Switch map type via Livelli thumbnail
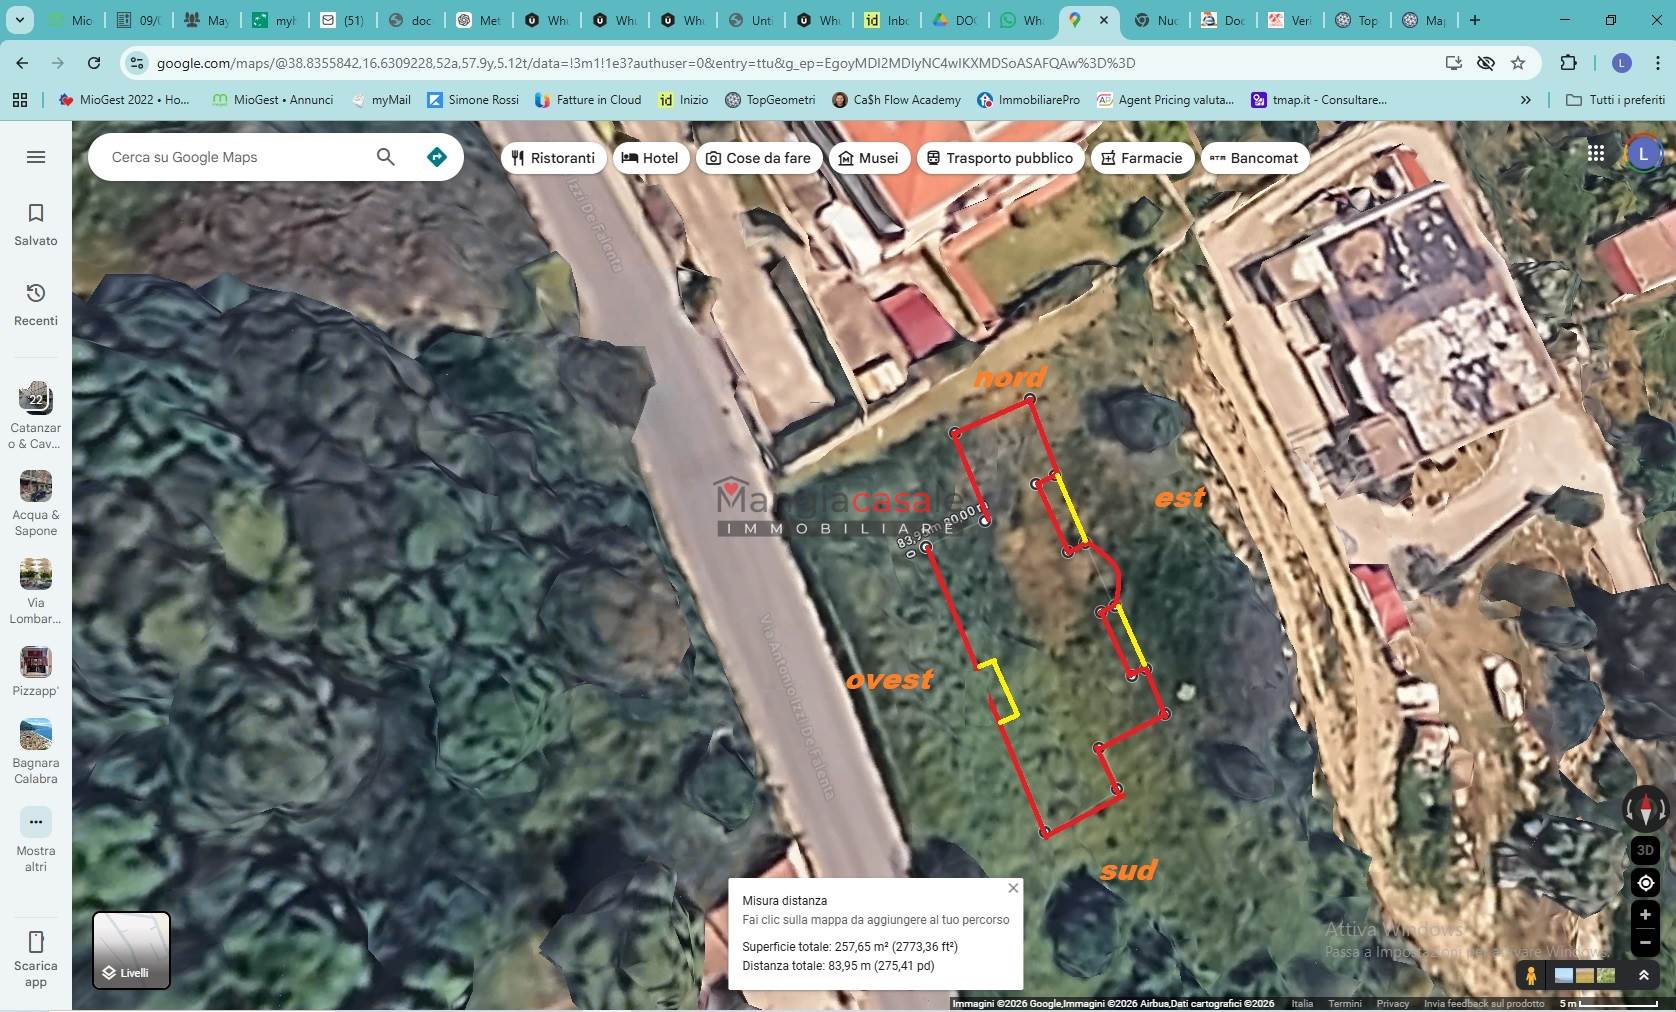 (x=131, y=950)
